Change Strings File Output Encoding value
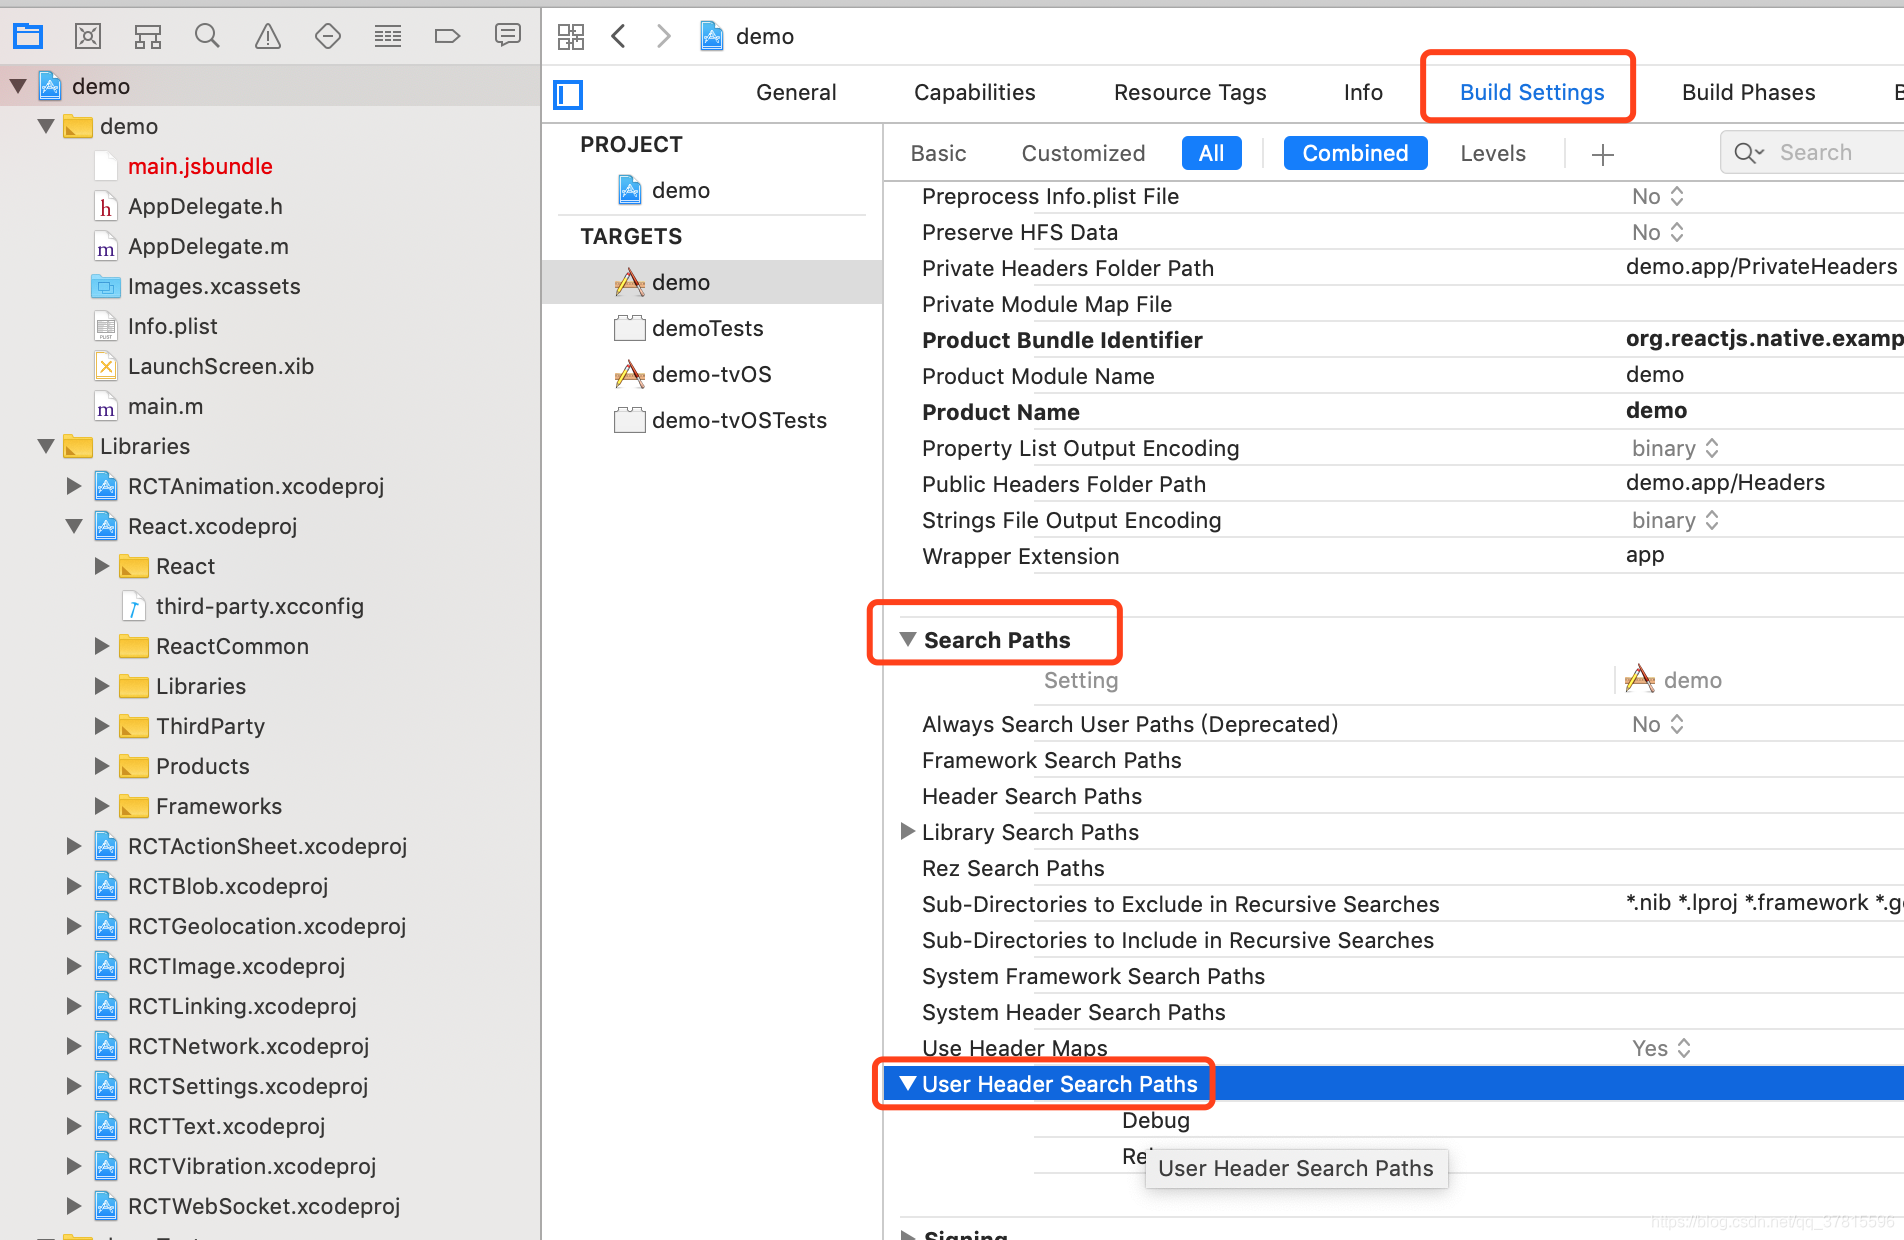The width and height of the screenshot is (1904, 1240). (1675, 520)
